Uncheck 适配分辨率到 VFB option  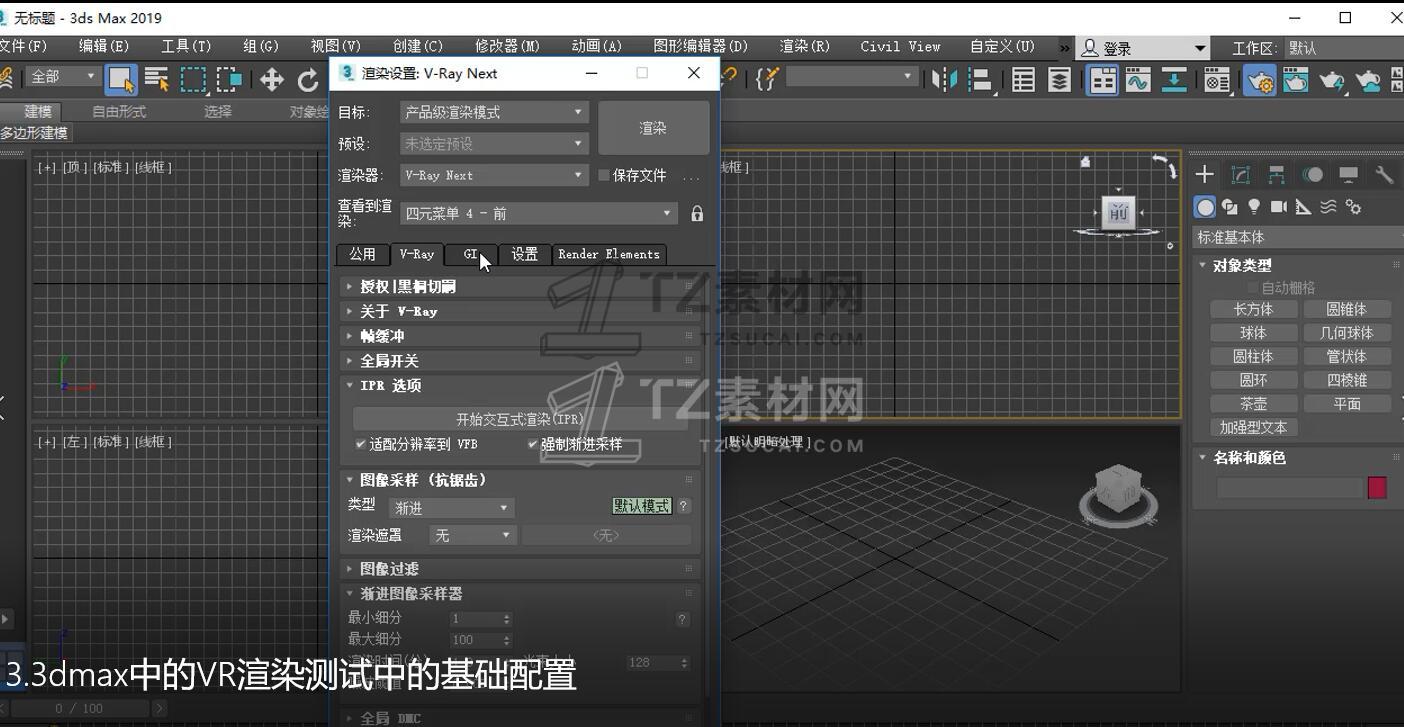point(361,444)
